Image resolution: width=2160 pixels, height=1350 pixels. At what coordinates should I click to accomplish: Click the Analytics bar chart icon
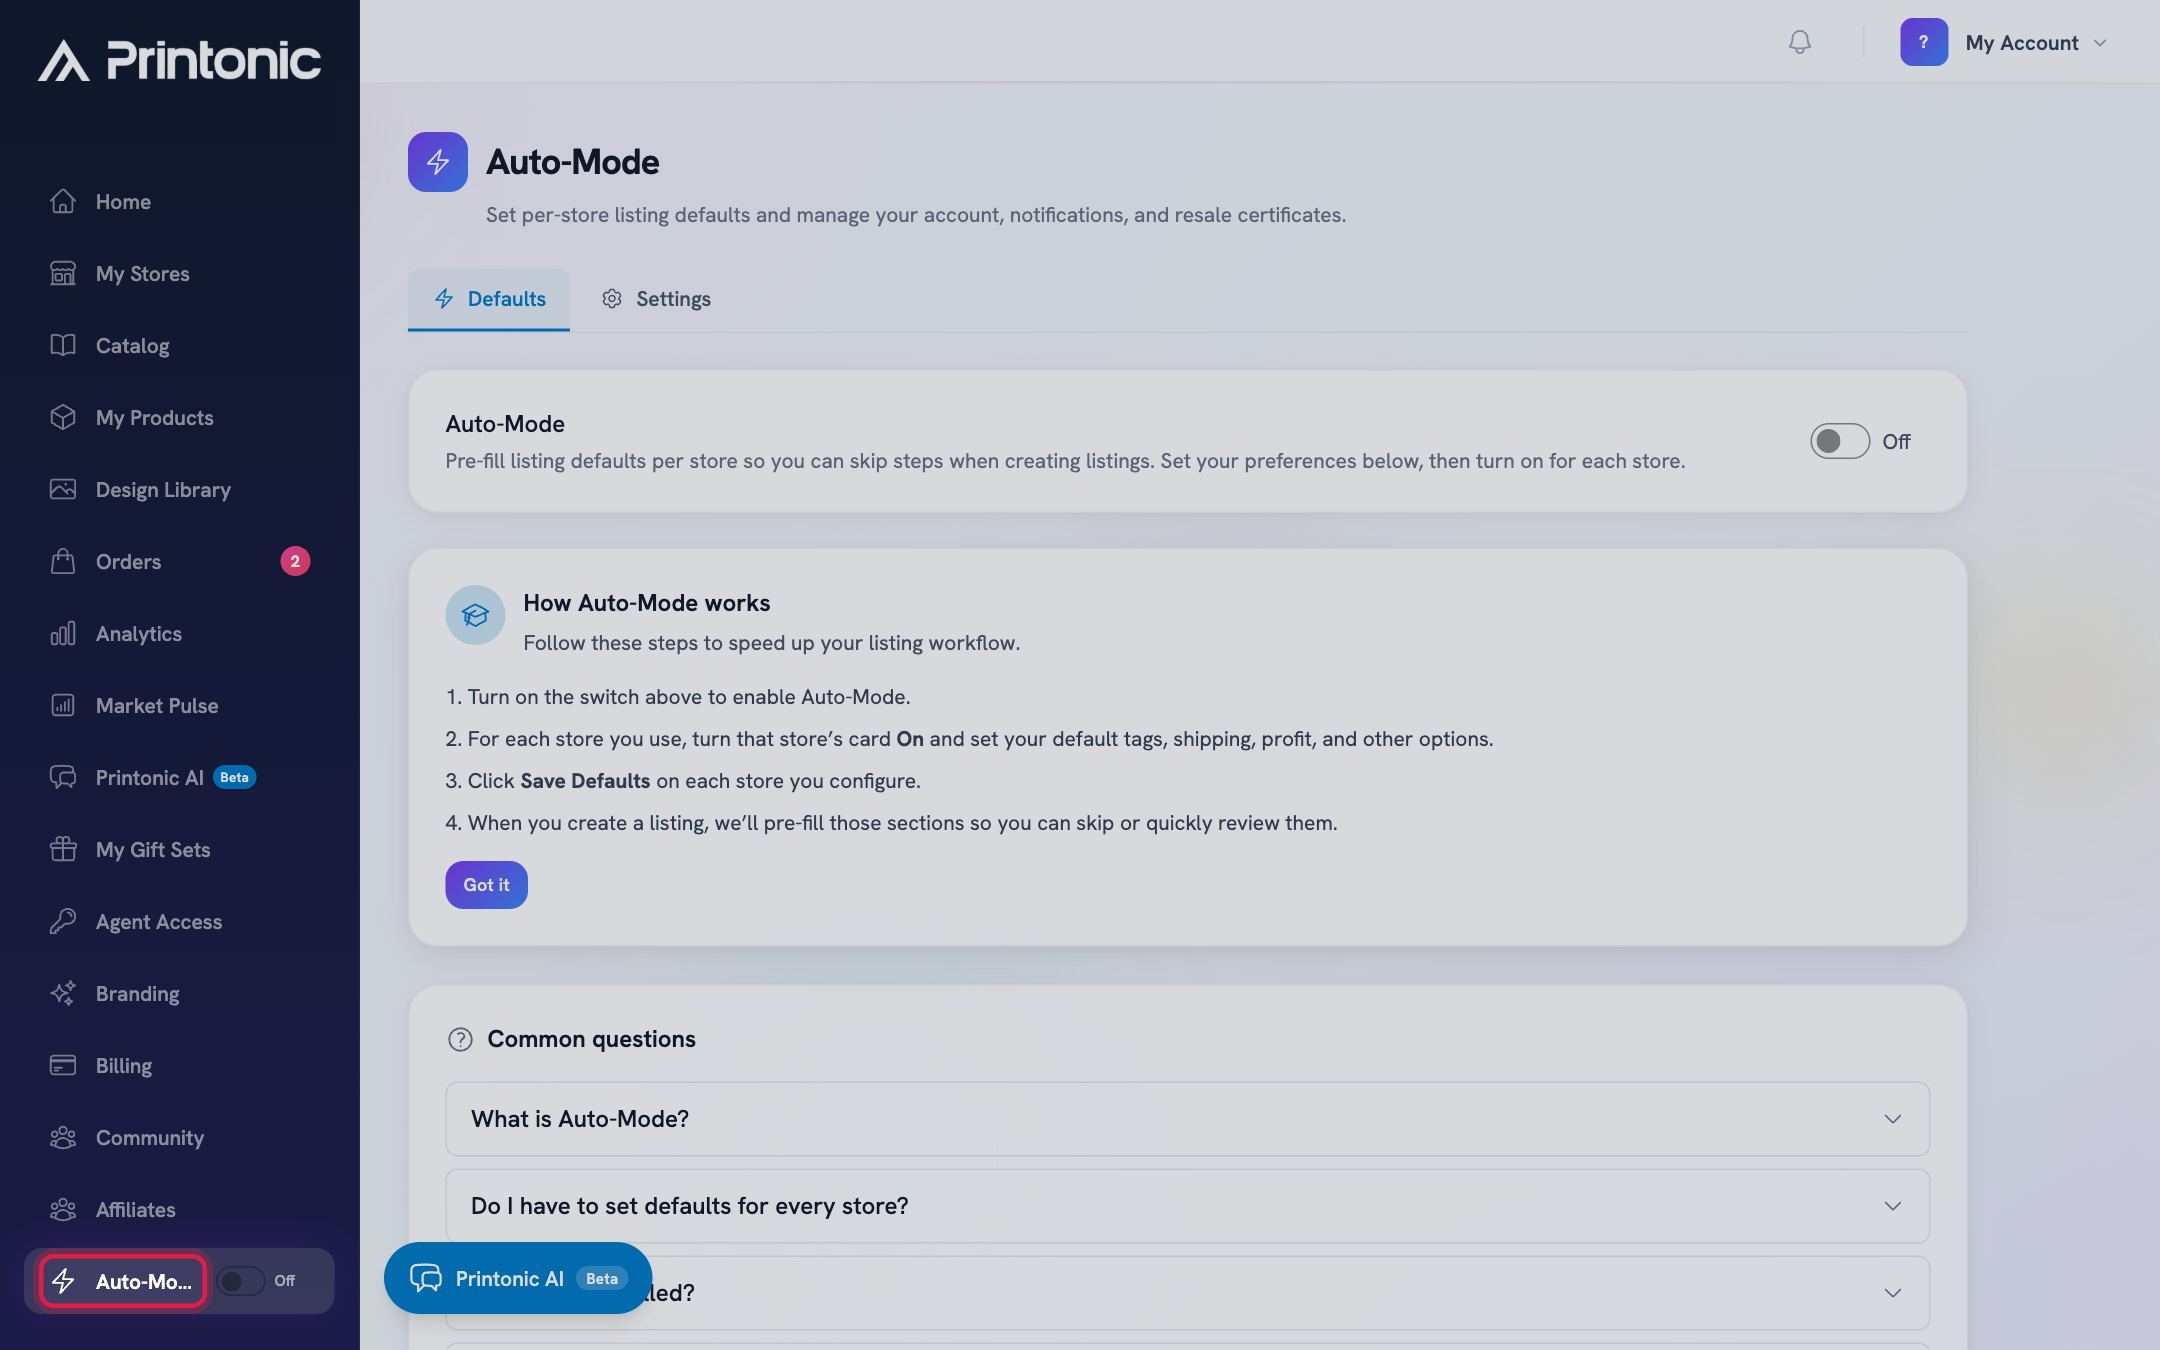coord(63,633)
